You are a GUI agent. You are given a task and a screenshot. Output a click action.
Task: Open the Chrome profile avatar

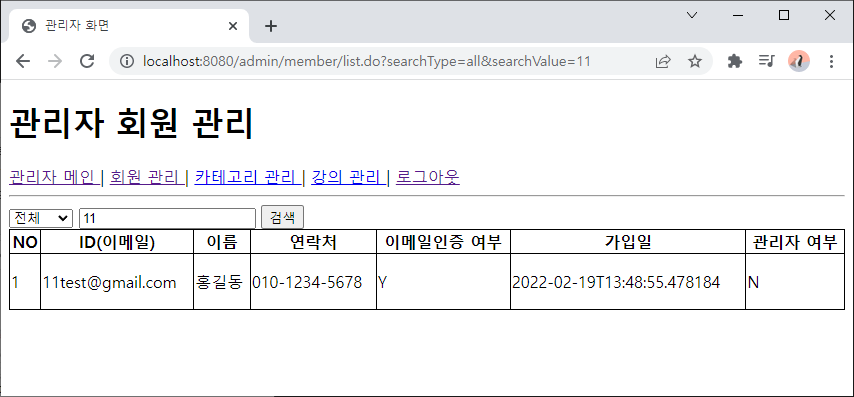[x=798, y=61]
